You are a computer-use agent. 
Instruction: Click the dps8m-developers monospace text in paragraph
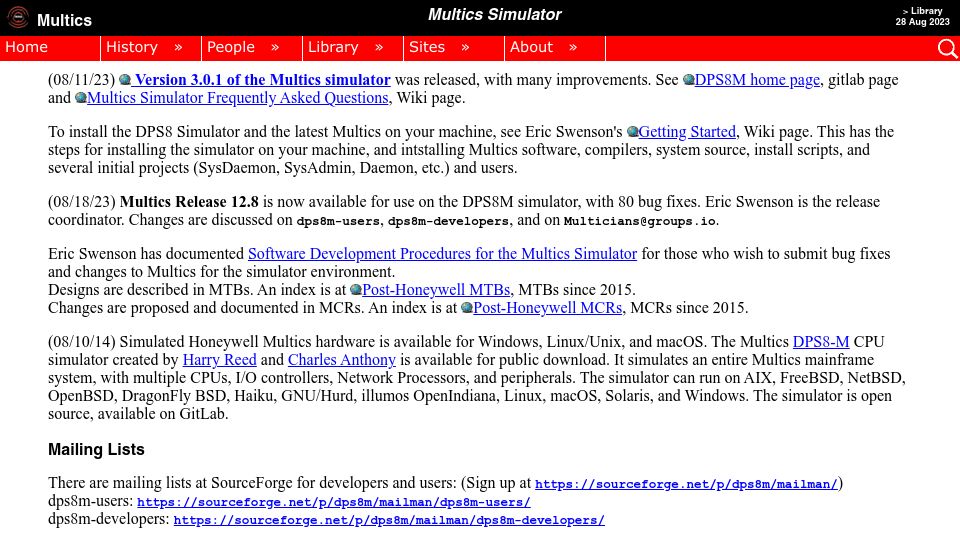(x=448, y=221)
